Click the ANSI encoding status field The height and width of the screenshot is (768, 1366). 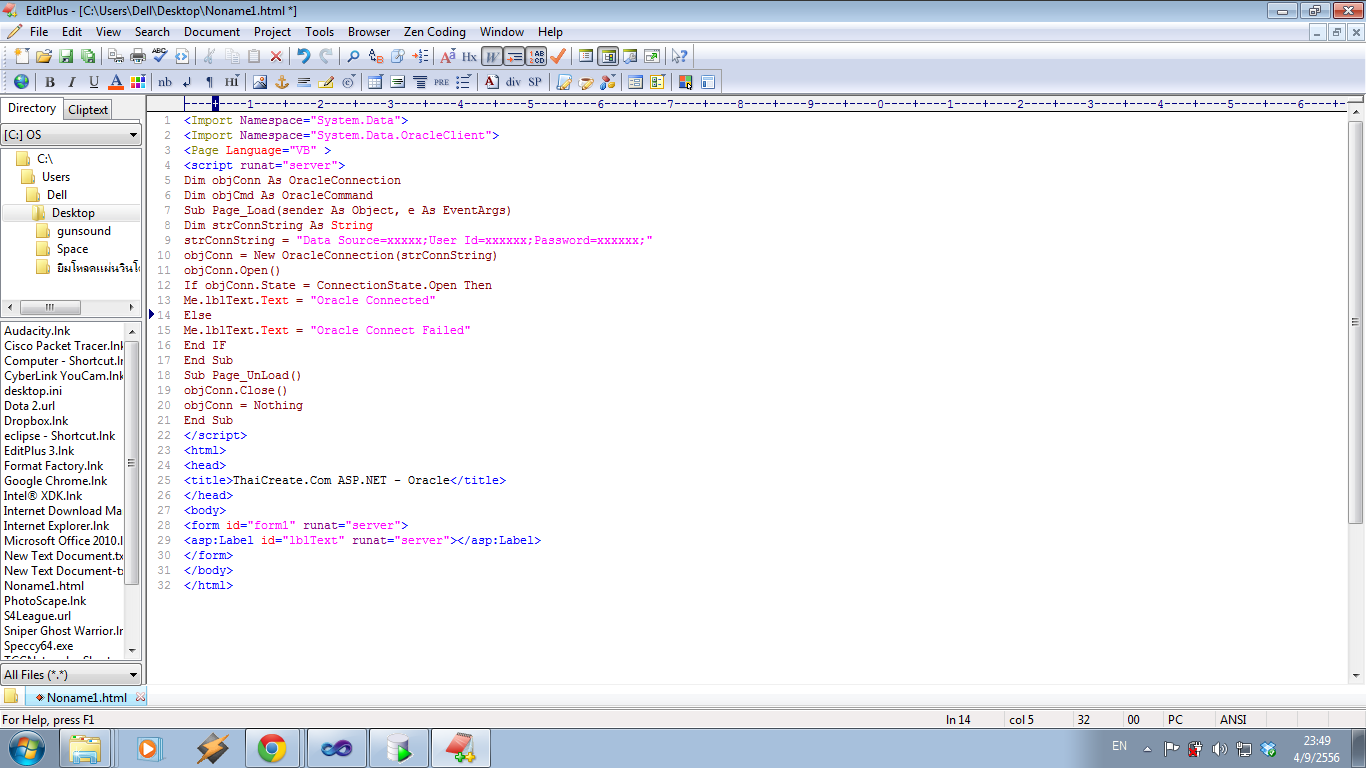tap(1232, 720)
